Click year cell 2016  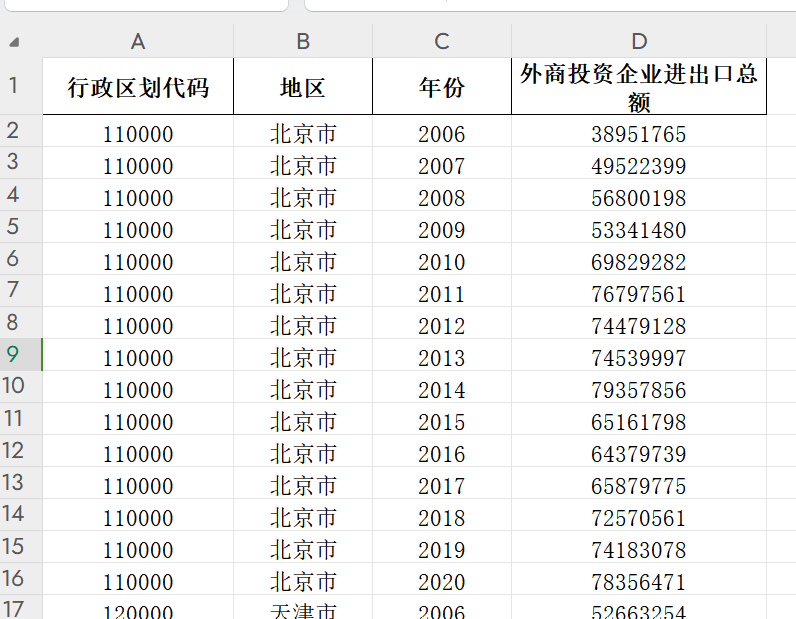tap(442, 451)
